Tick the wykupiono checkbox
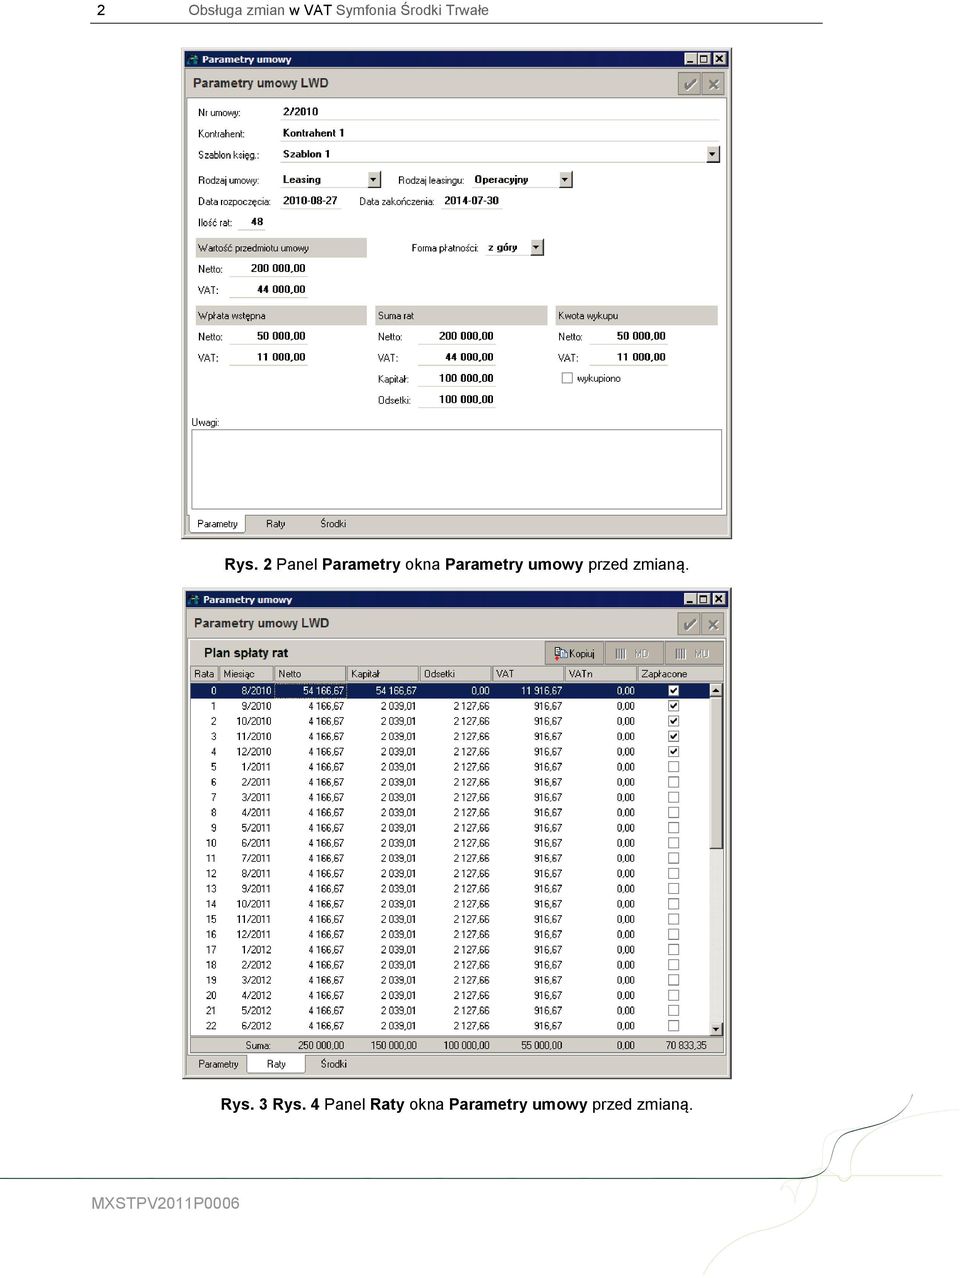This screenshot has width=960, height=1278. 567,378
